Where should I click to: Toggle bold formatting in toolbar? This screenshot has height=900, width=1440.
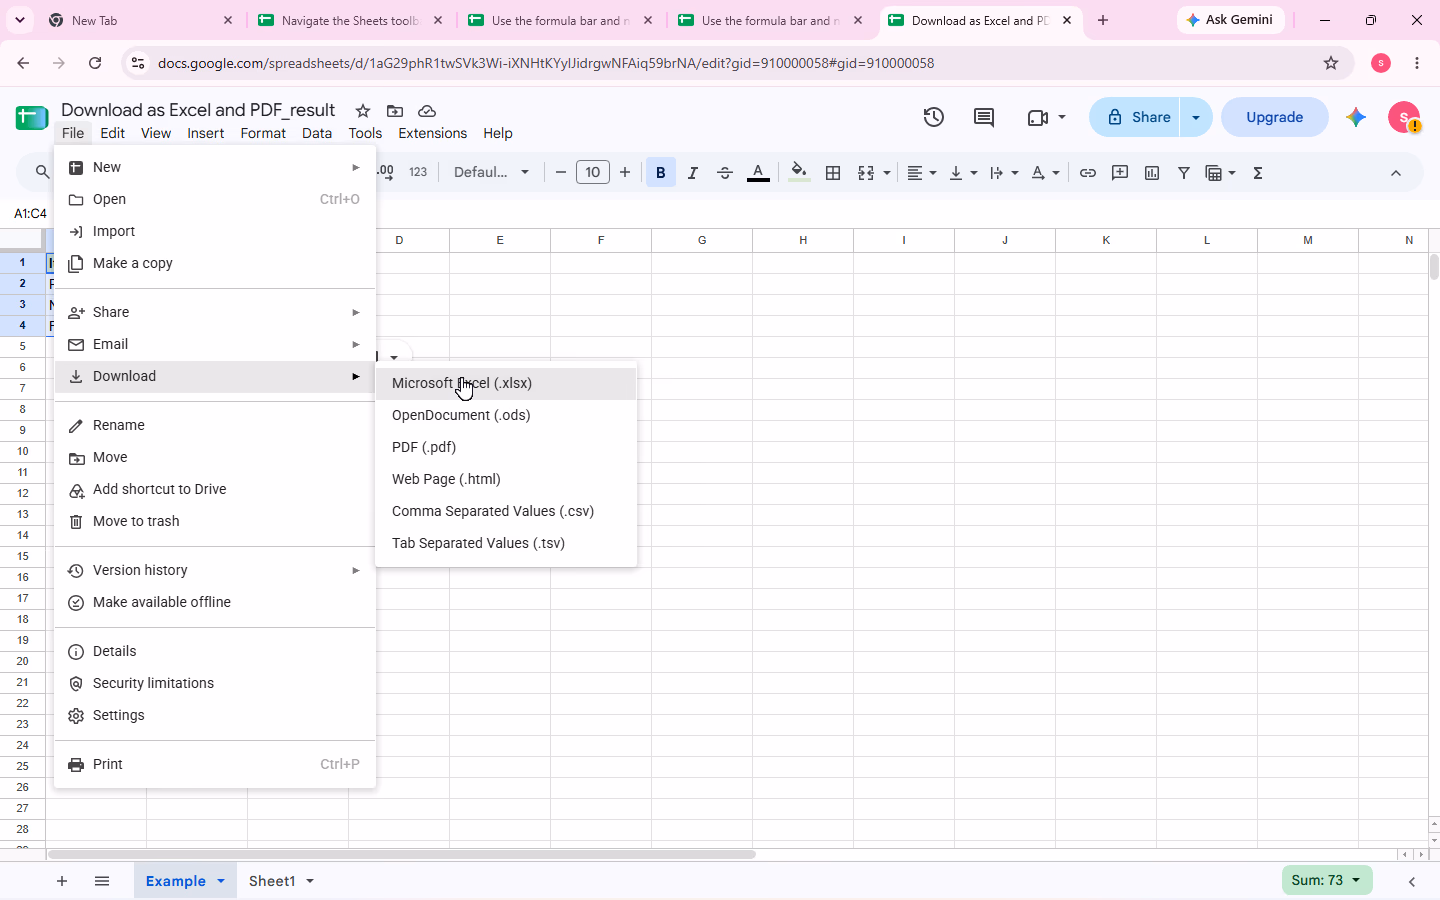[x=660, y=173]
